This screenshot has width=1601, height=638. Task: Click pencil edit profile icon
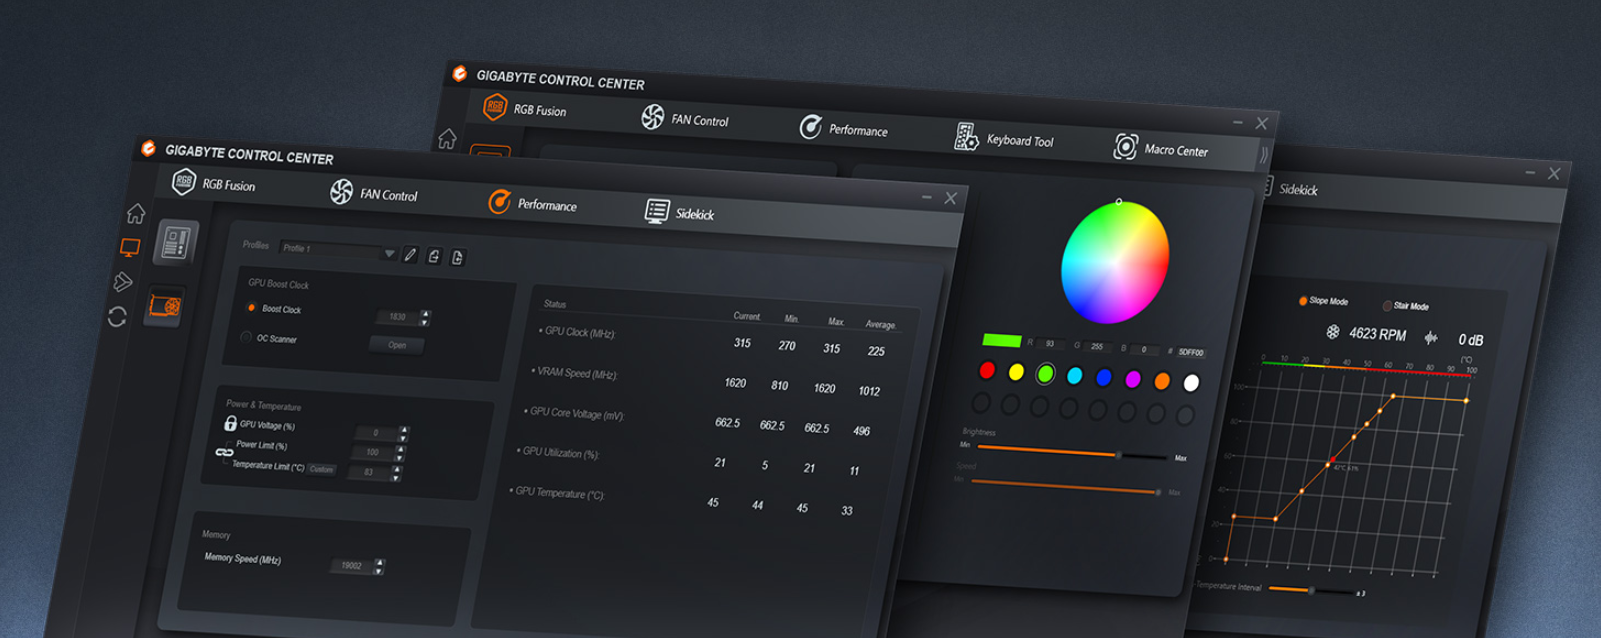(410, 255)
